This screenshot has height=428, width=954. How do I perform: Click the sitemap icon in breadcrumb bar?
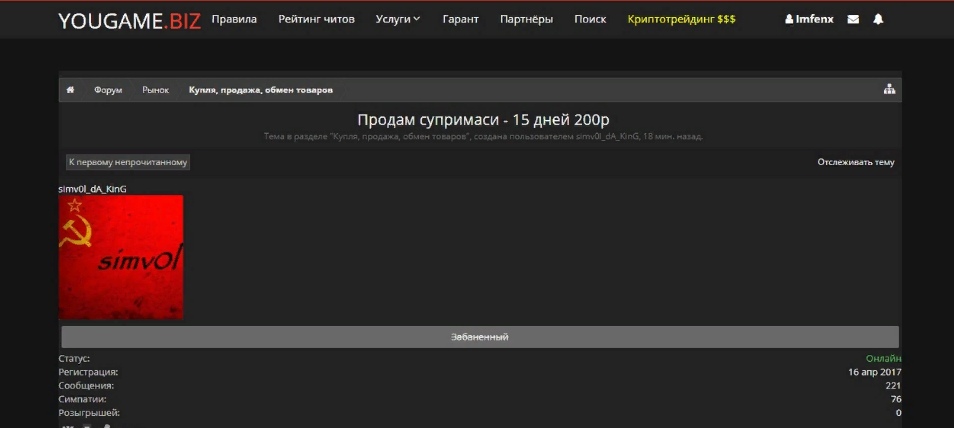click(889, 89)
